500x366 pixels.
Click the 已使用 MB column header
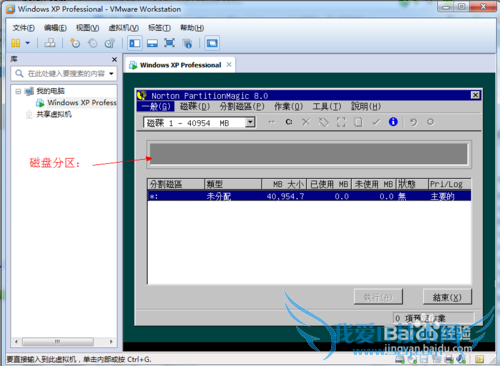coord(329,184)
